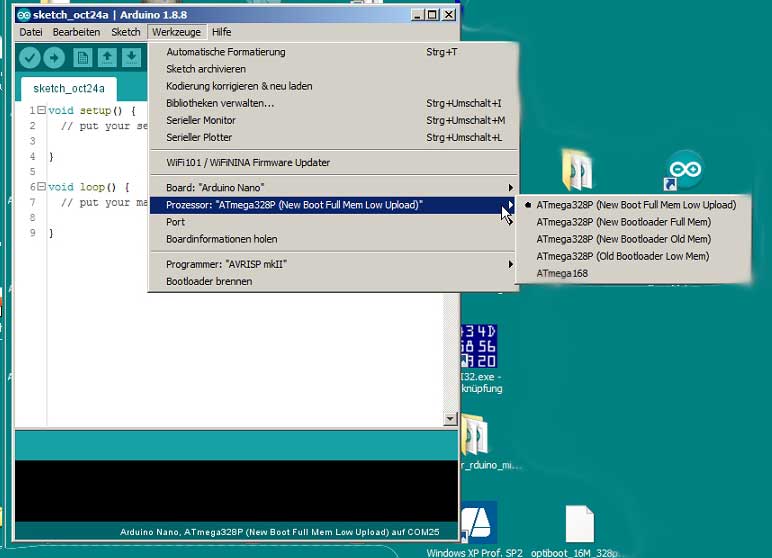
Task: Maximize the Arduino window
Action: (432, 15)
